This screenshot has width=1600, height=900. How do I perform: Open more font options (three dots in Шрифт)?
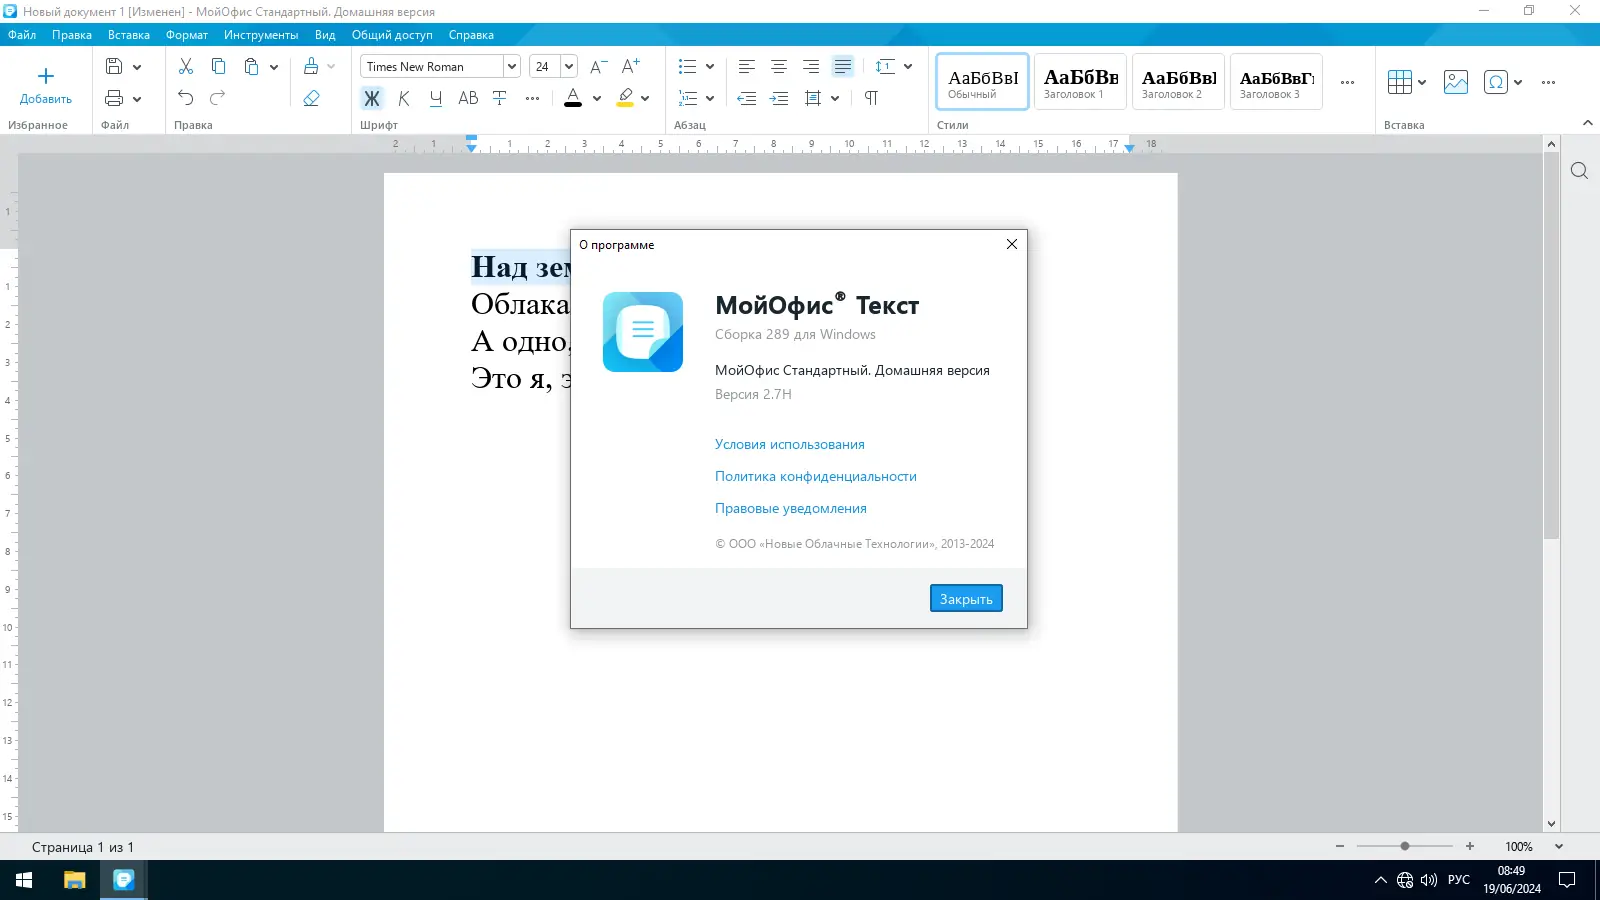[x=532, y=98]
